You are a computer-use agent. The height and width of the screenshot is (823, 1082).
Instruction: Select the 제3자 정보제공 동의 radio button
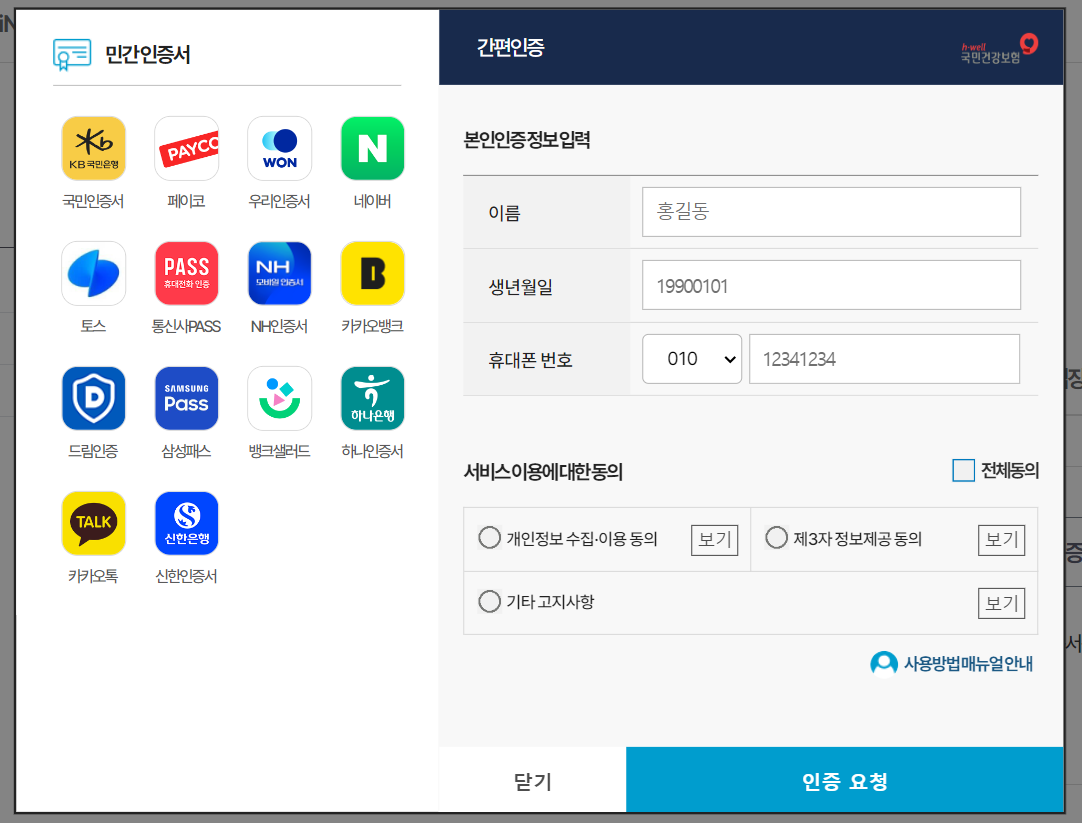[776, 537]
